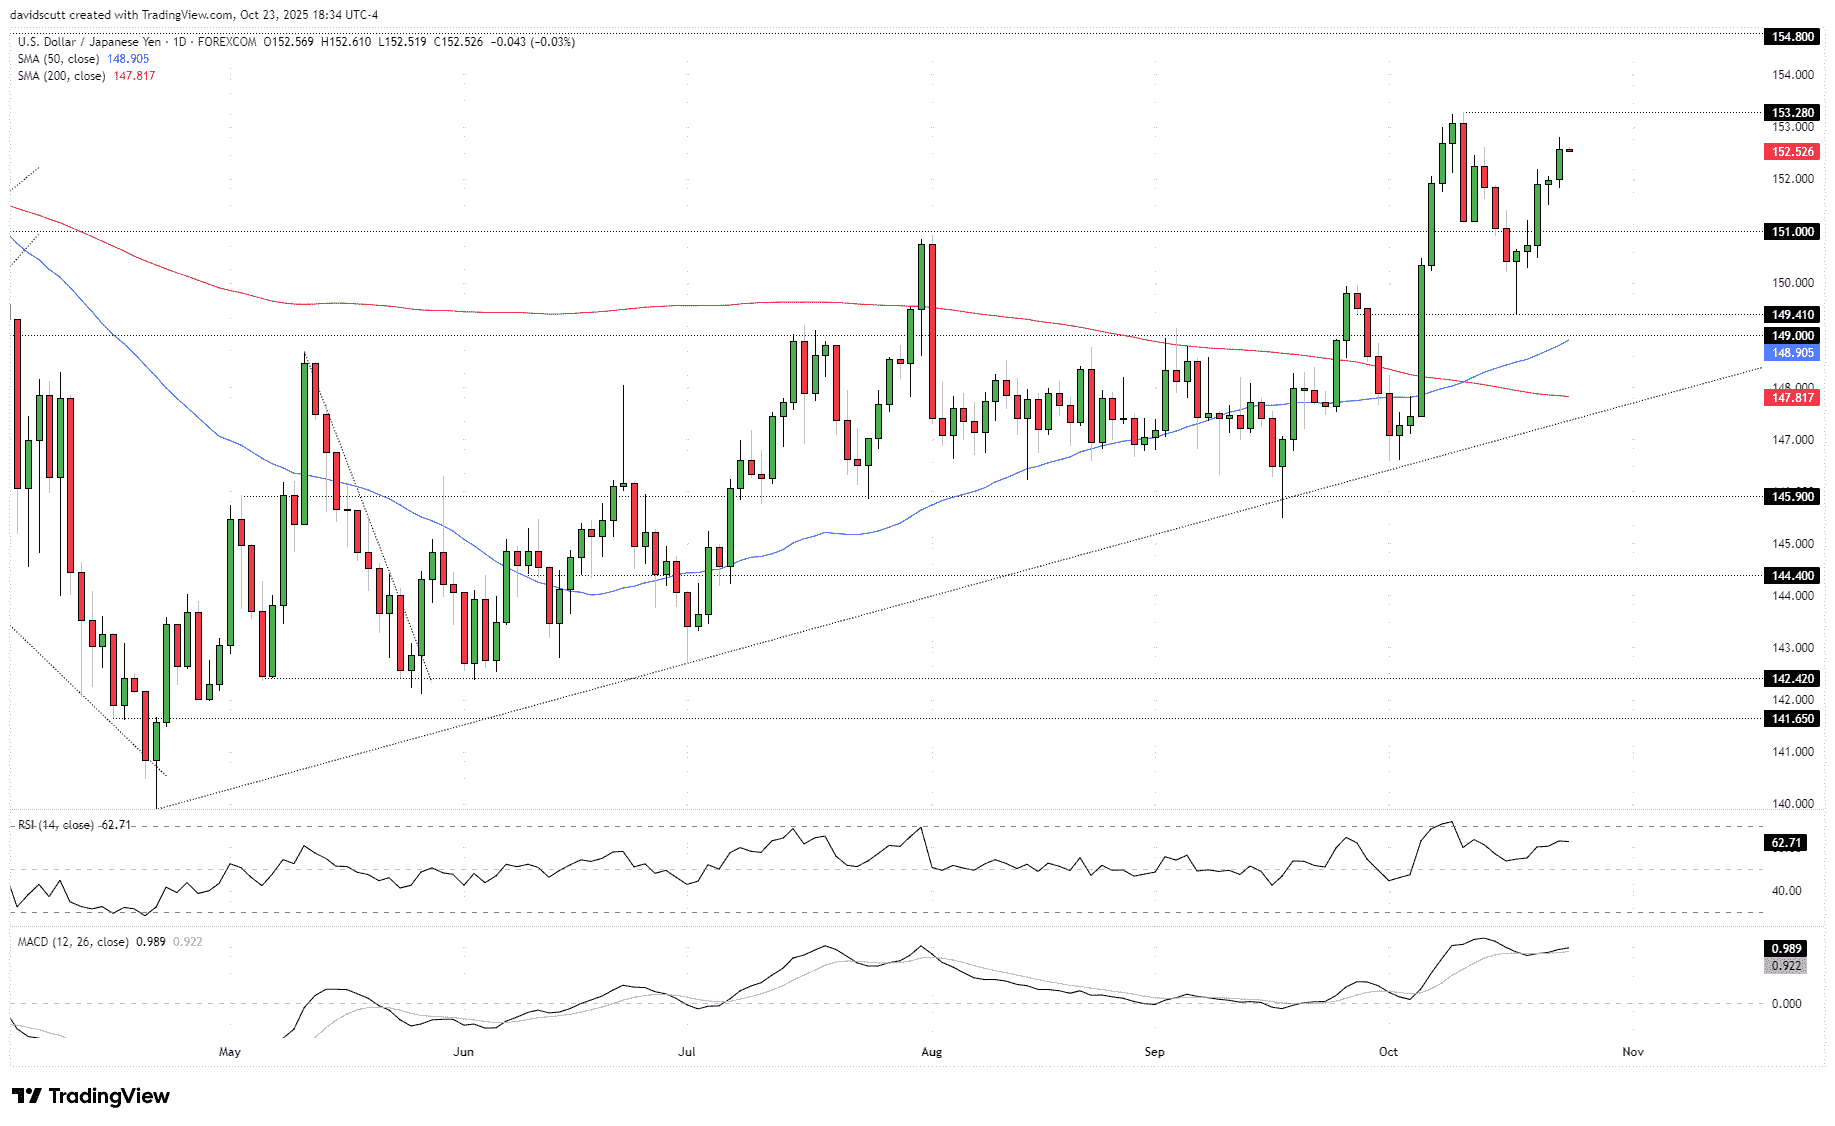Click the TradingView.com text link
1835x1126 pixels.
[x=185, y=14]
